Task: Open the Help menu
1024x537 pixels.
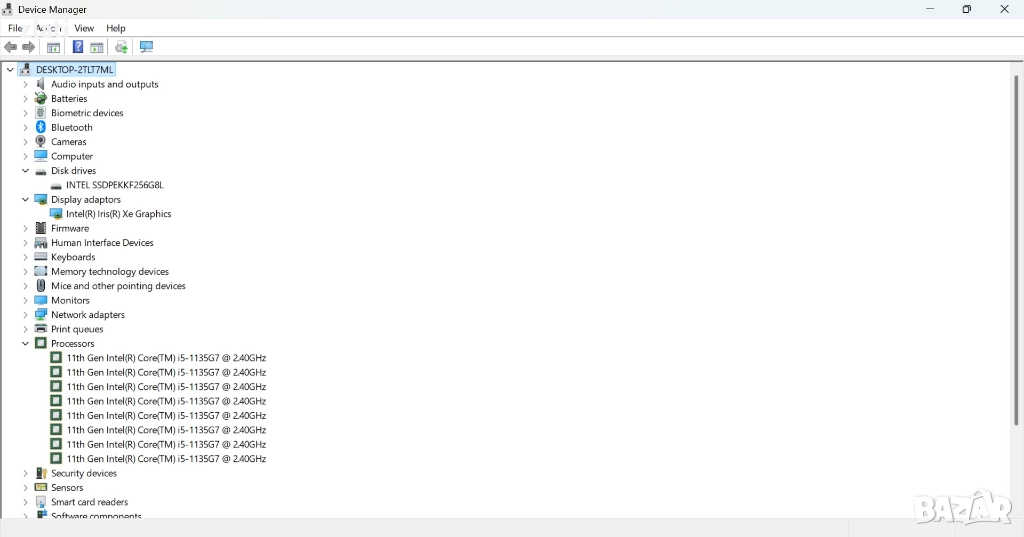Action: [x=116, y=28]
